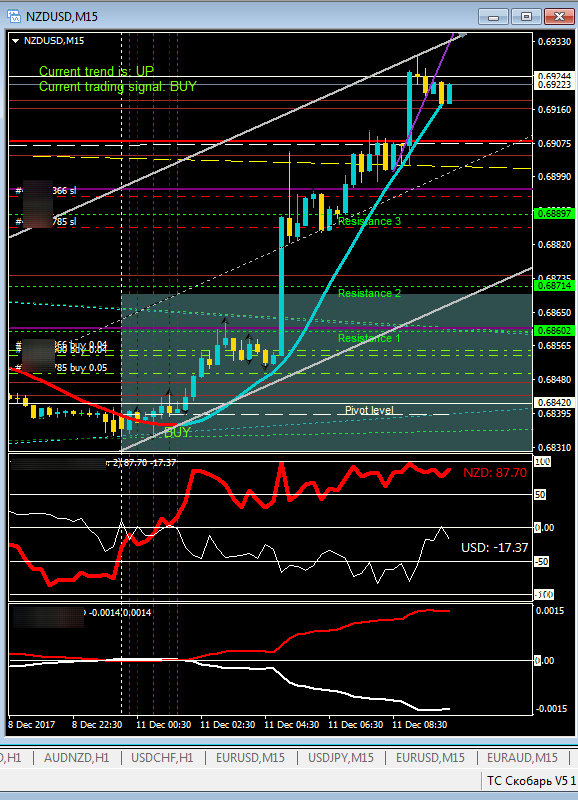Close the NZDUSD,M15 chart window
This screenshot has height=800, width=578.
[559, 17]
